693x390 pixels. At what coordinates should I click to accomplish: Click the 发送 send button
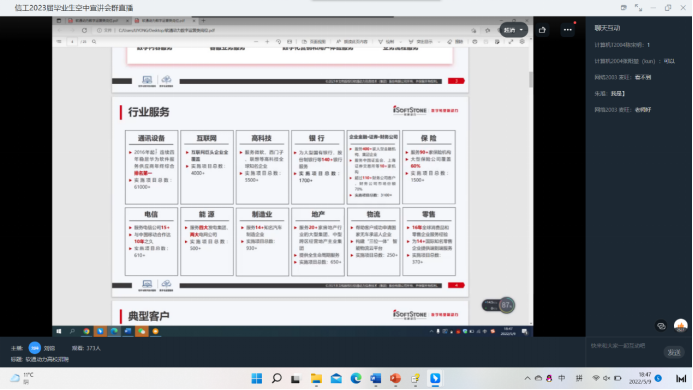click(674, 352)
